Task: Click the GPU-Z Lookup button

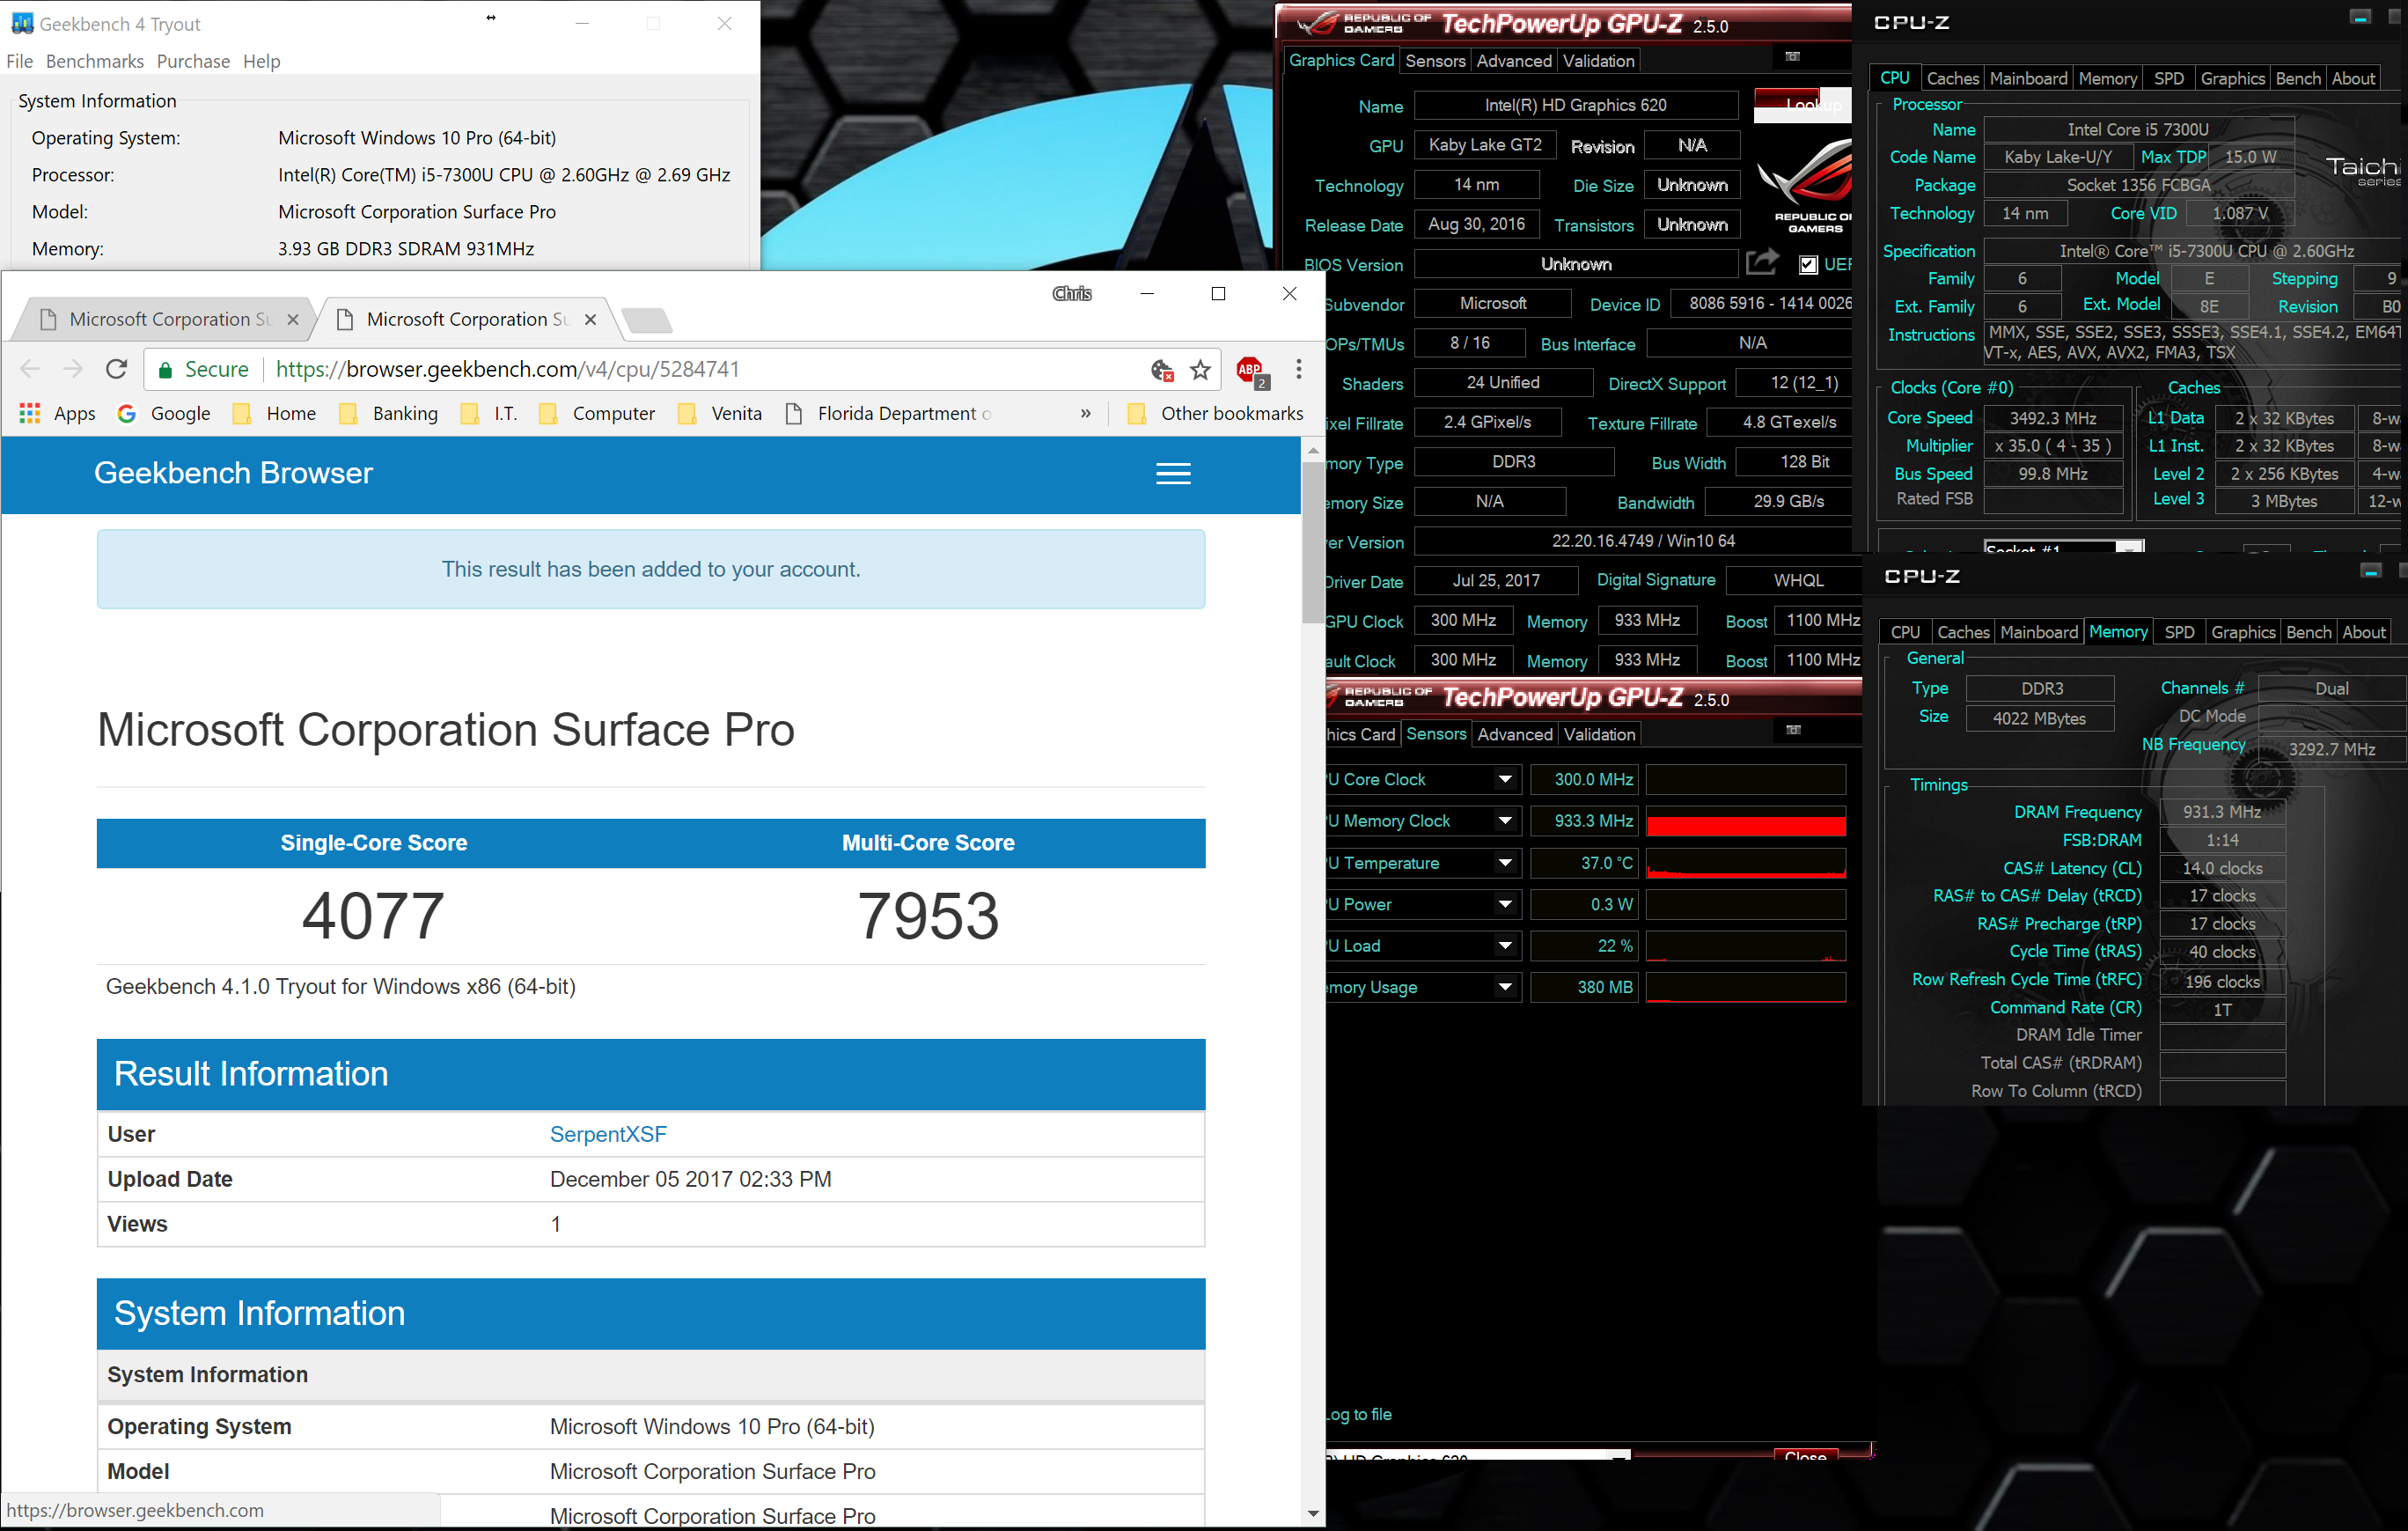Action: pyautogui.click(x=1802, y=105)
